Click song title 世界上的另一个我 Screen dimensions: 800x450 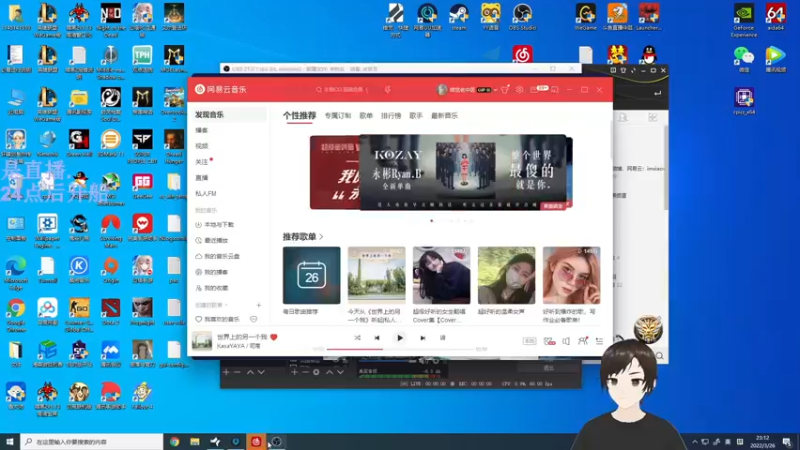tap(242, 337)
